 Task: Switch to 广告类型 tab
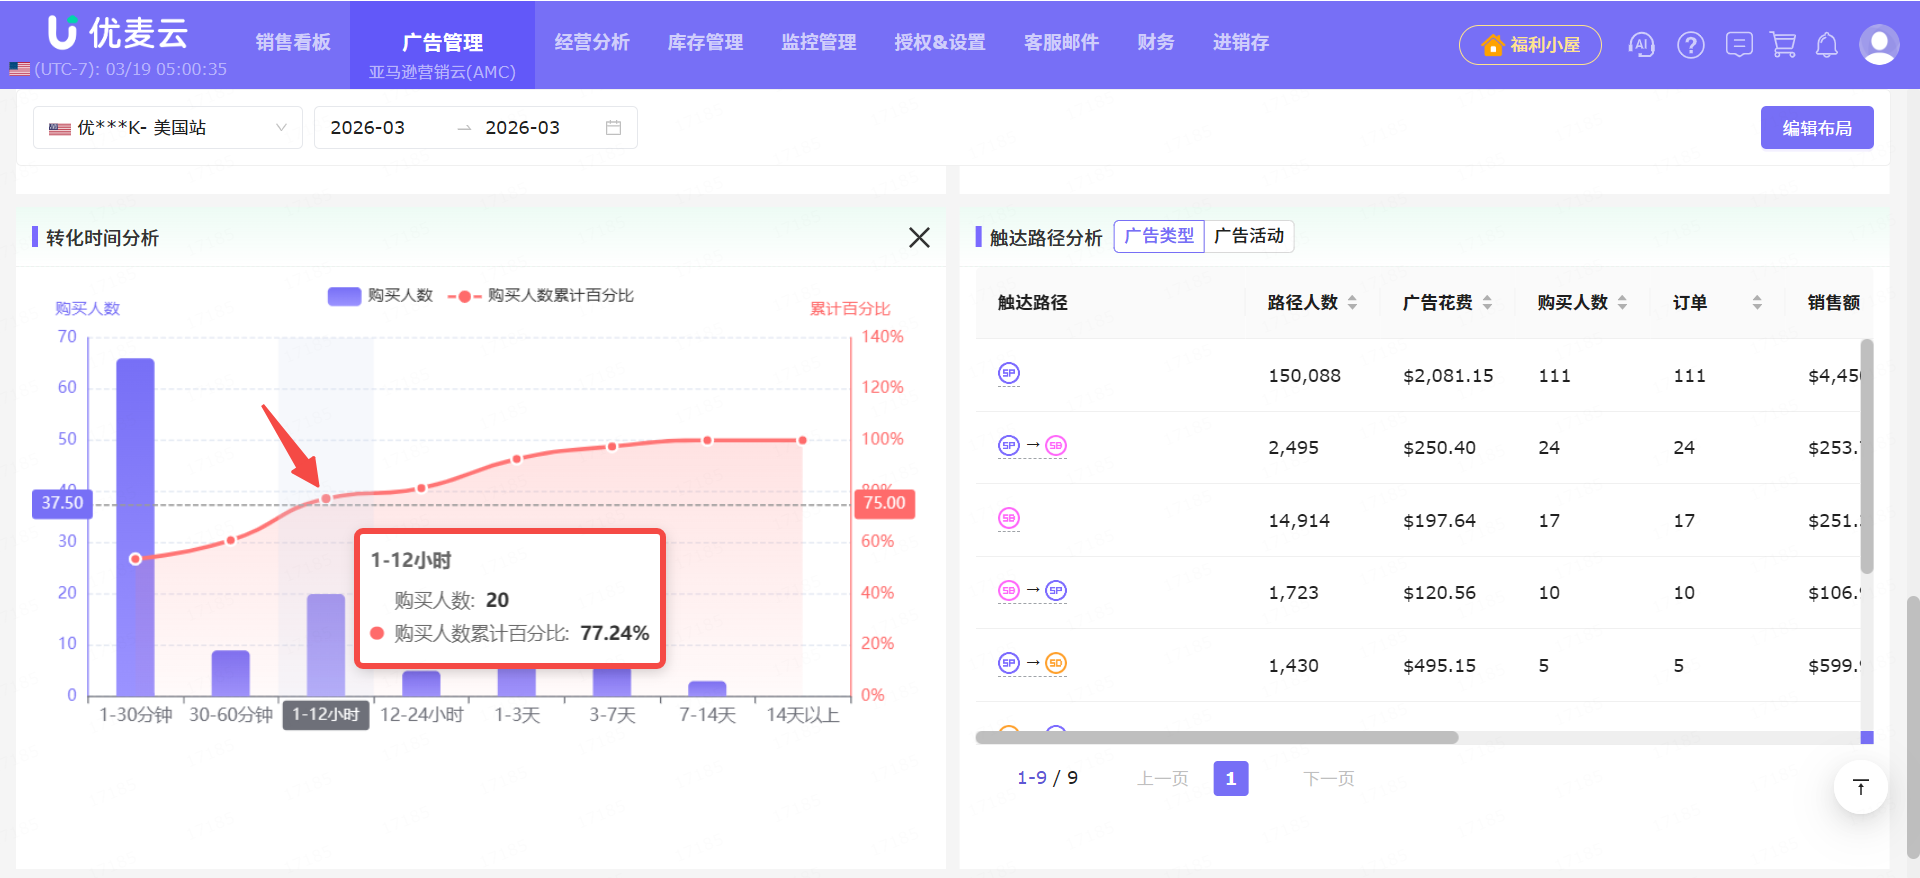pos(1159,236)
